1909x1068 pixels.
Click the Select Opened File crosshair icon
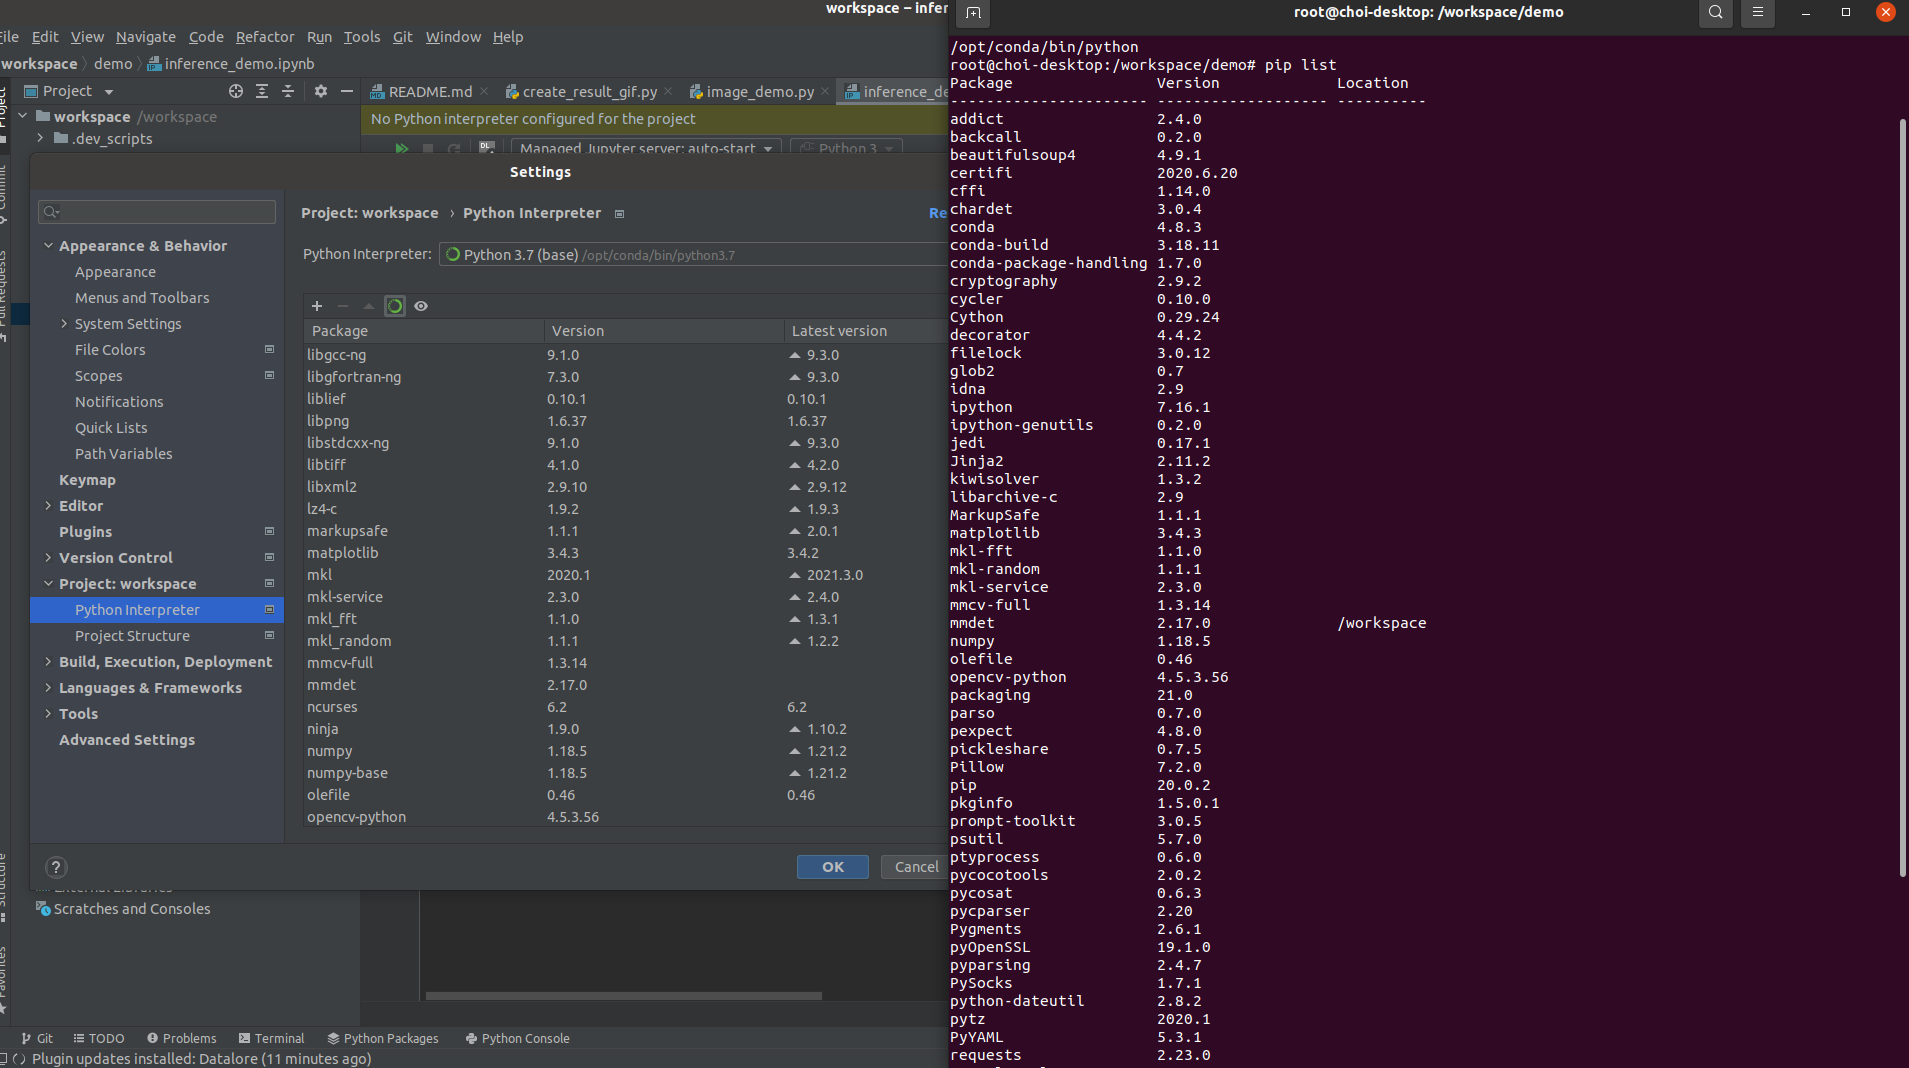[236, 91]
